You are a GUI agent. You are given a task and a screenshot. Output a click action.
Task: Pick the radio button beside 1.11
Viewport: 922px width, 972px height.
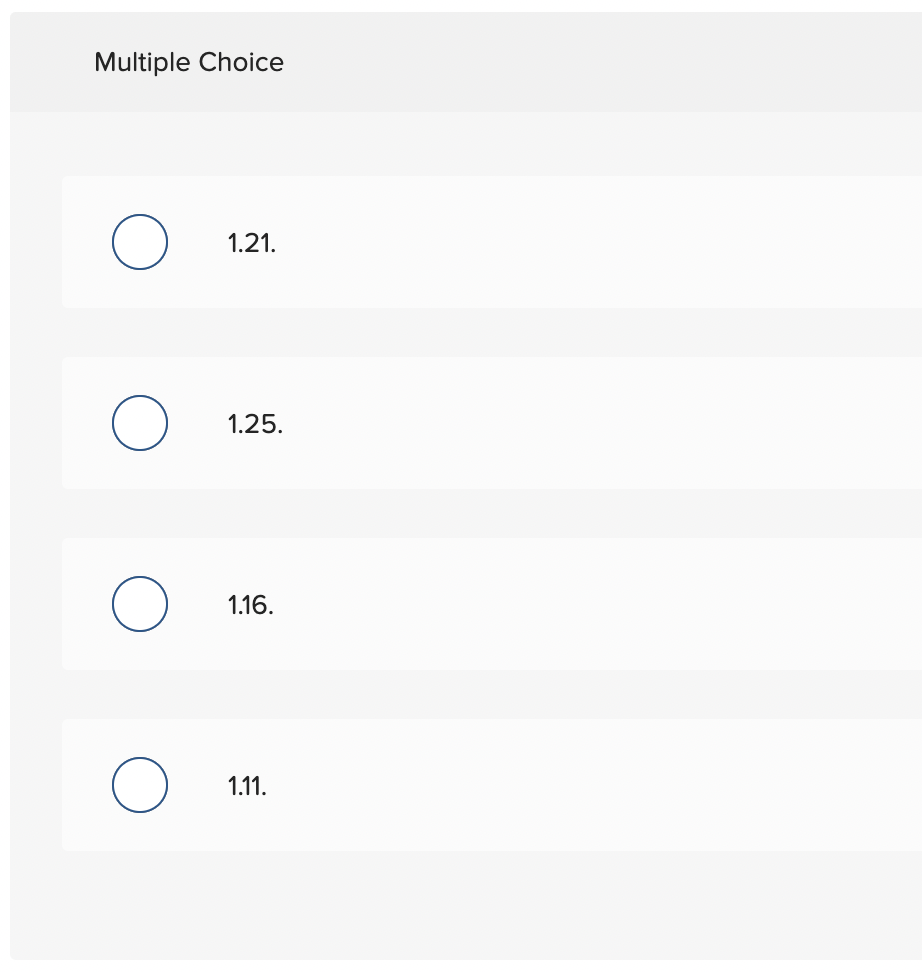pos(140,785)
